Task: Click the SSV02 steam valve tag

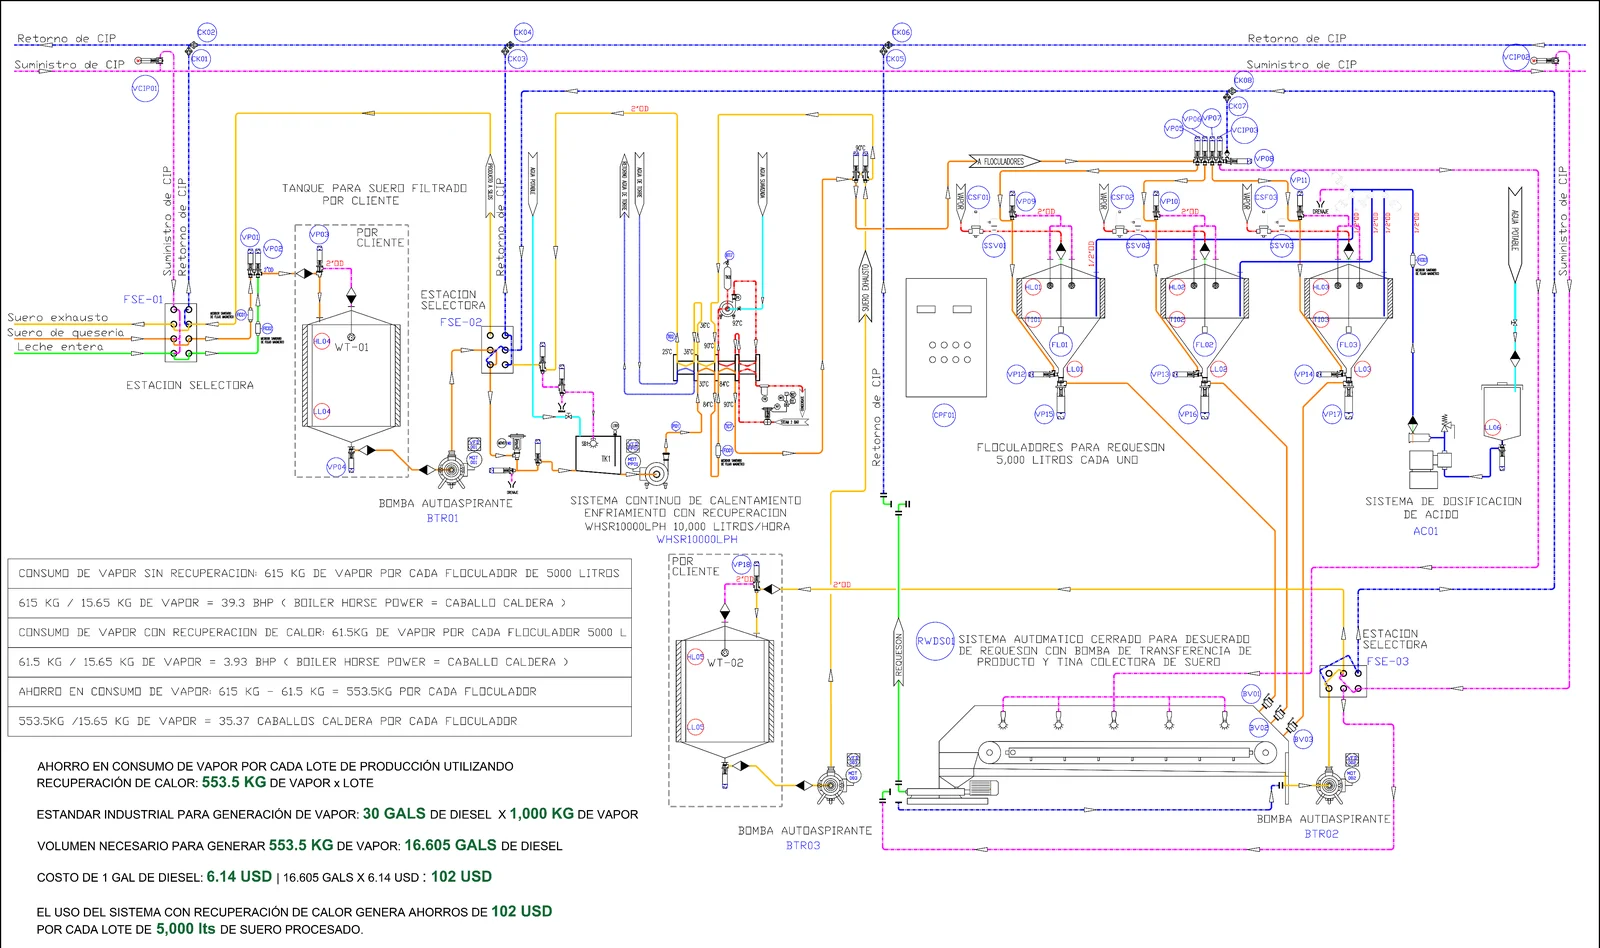Action: [1138, 245]
